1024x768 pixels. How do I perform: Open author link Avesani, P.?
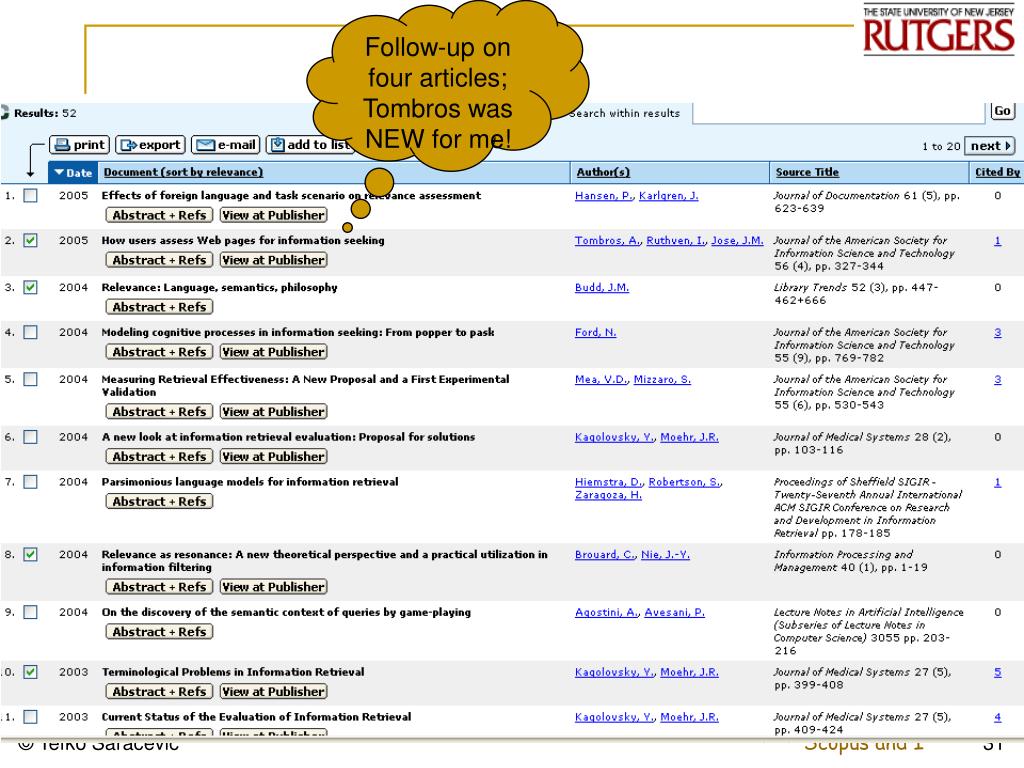click(x=675, y=613)
